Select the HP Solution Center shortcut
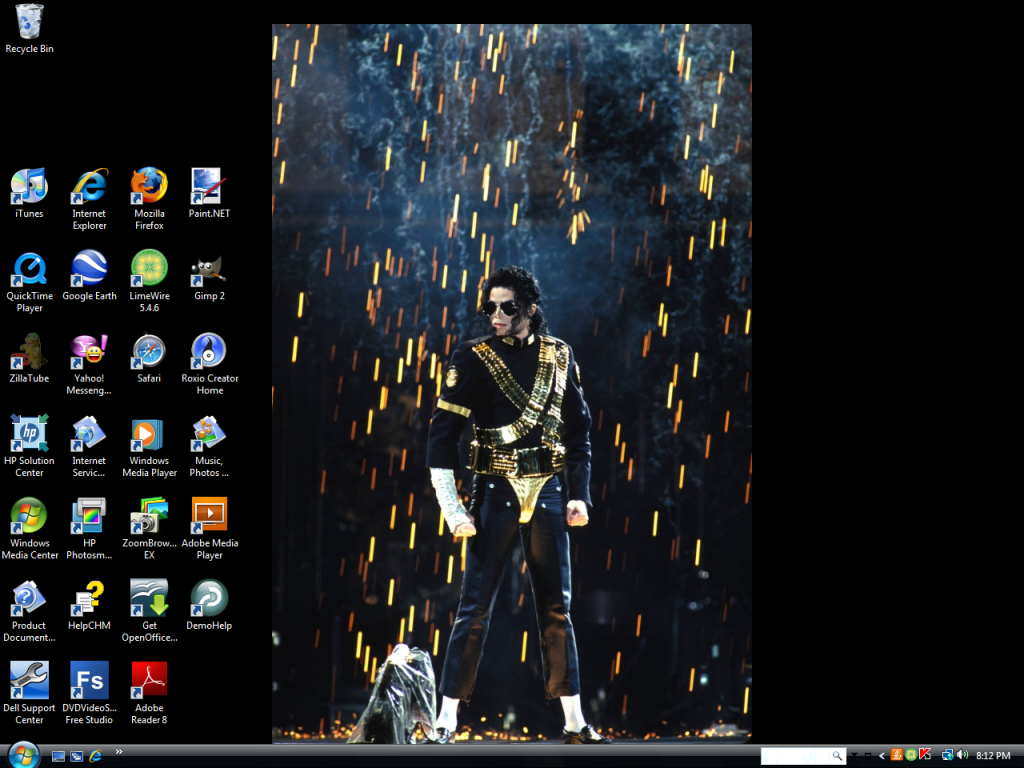This screenshot has height=768, width=1024. (29, 446)
